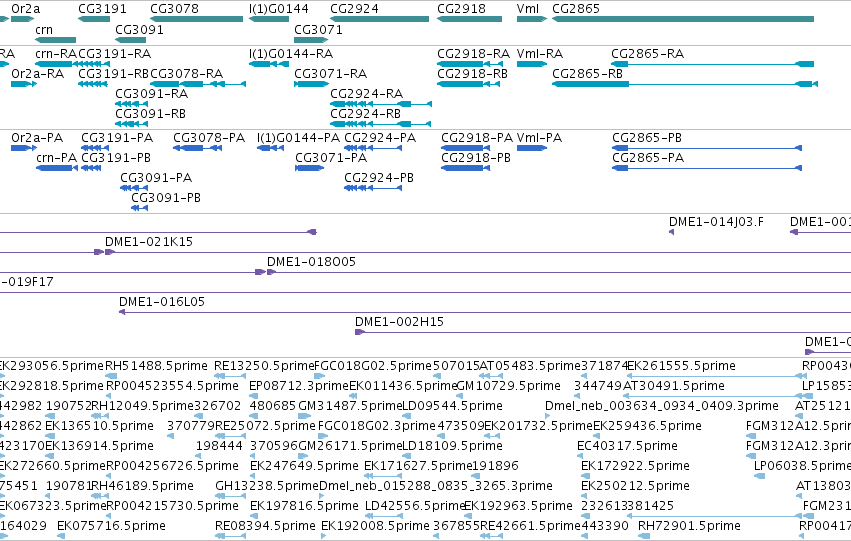
Task: Select protein label CG3078-PA
Action: click(209, 138)
